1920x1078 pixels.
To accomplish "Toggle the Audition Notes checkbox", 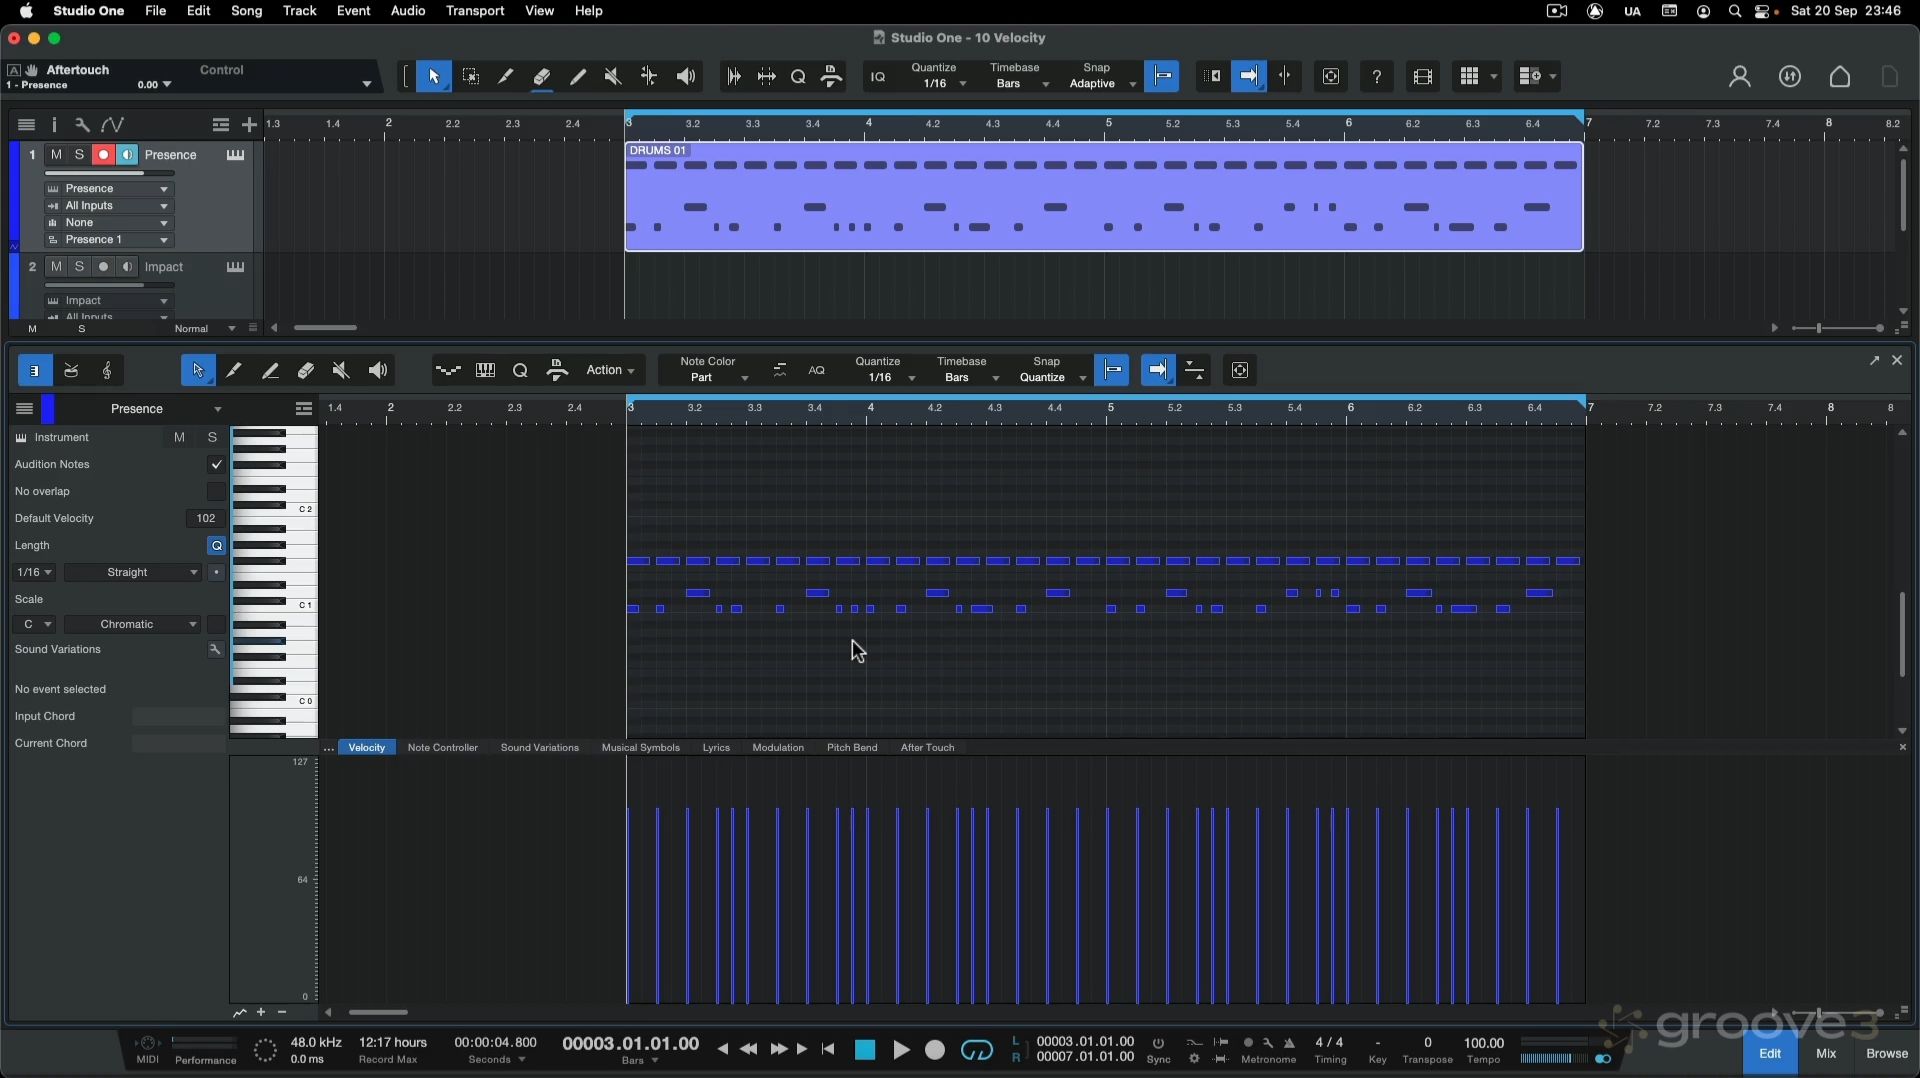I will (216, 465).
